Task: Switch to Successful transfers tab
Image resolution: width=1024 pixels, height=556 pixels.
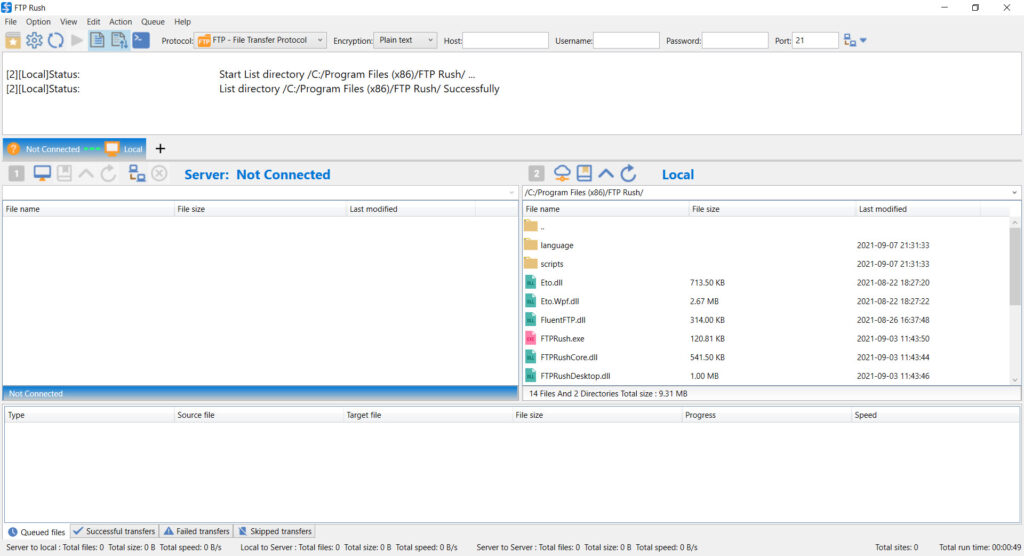Action: click(x=114, y=532)
